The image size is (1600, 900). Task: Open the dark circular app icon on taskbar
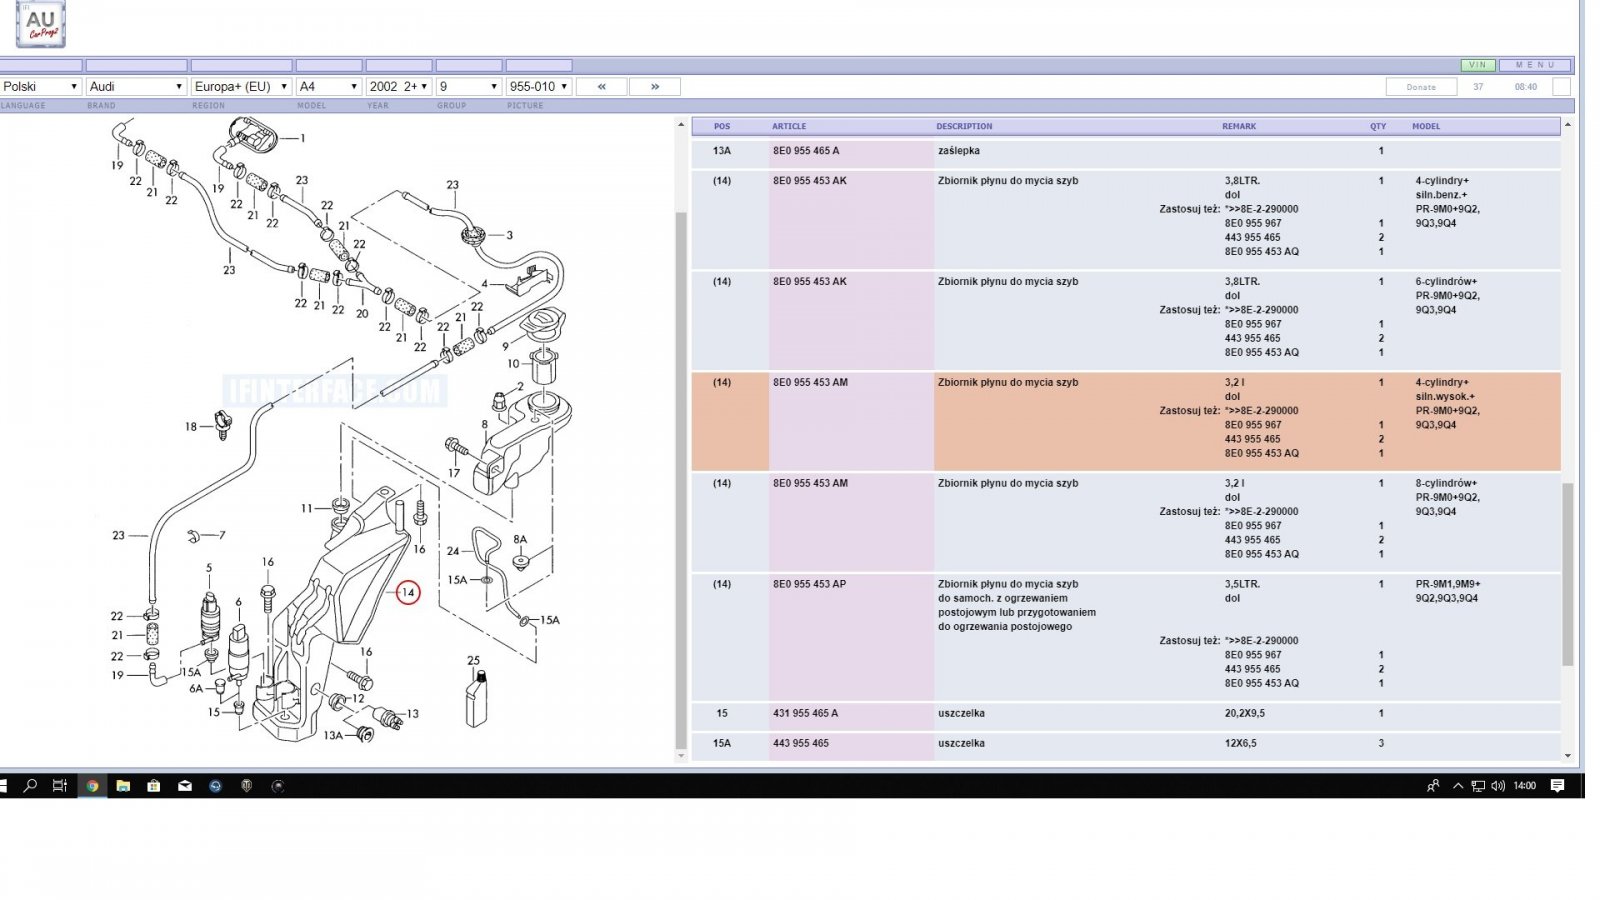click(x=278, y=786)
